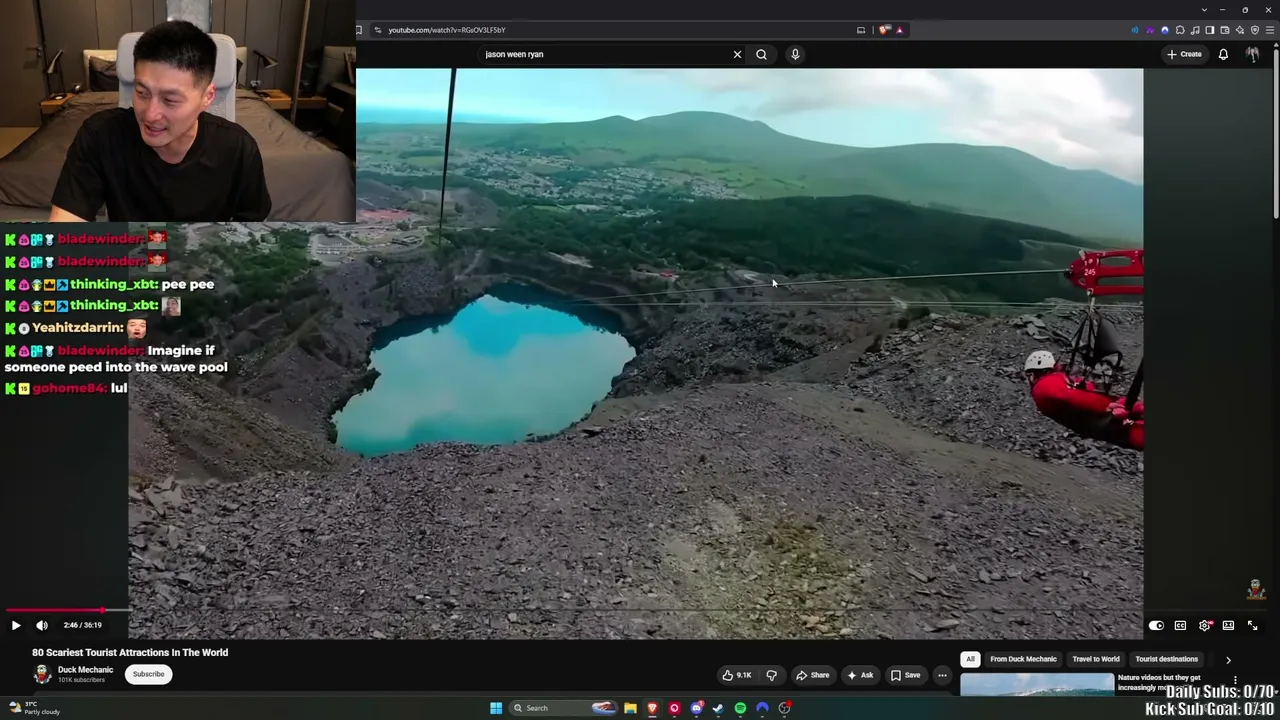This screenshot has width=1280, height=720.
Task: Open the browser extensions puzzle icon
Action: click(x=1180, y=30)
